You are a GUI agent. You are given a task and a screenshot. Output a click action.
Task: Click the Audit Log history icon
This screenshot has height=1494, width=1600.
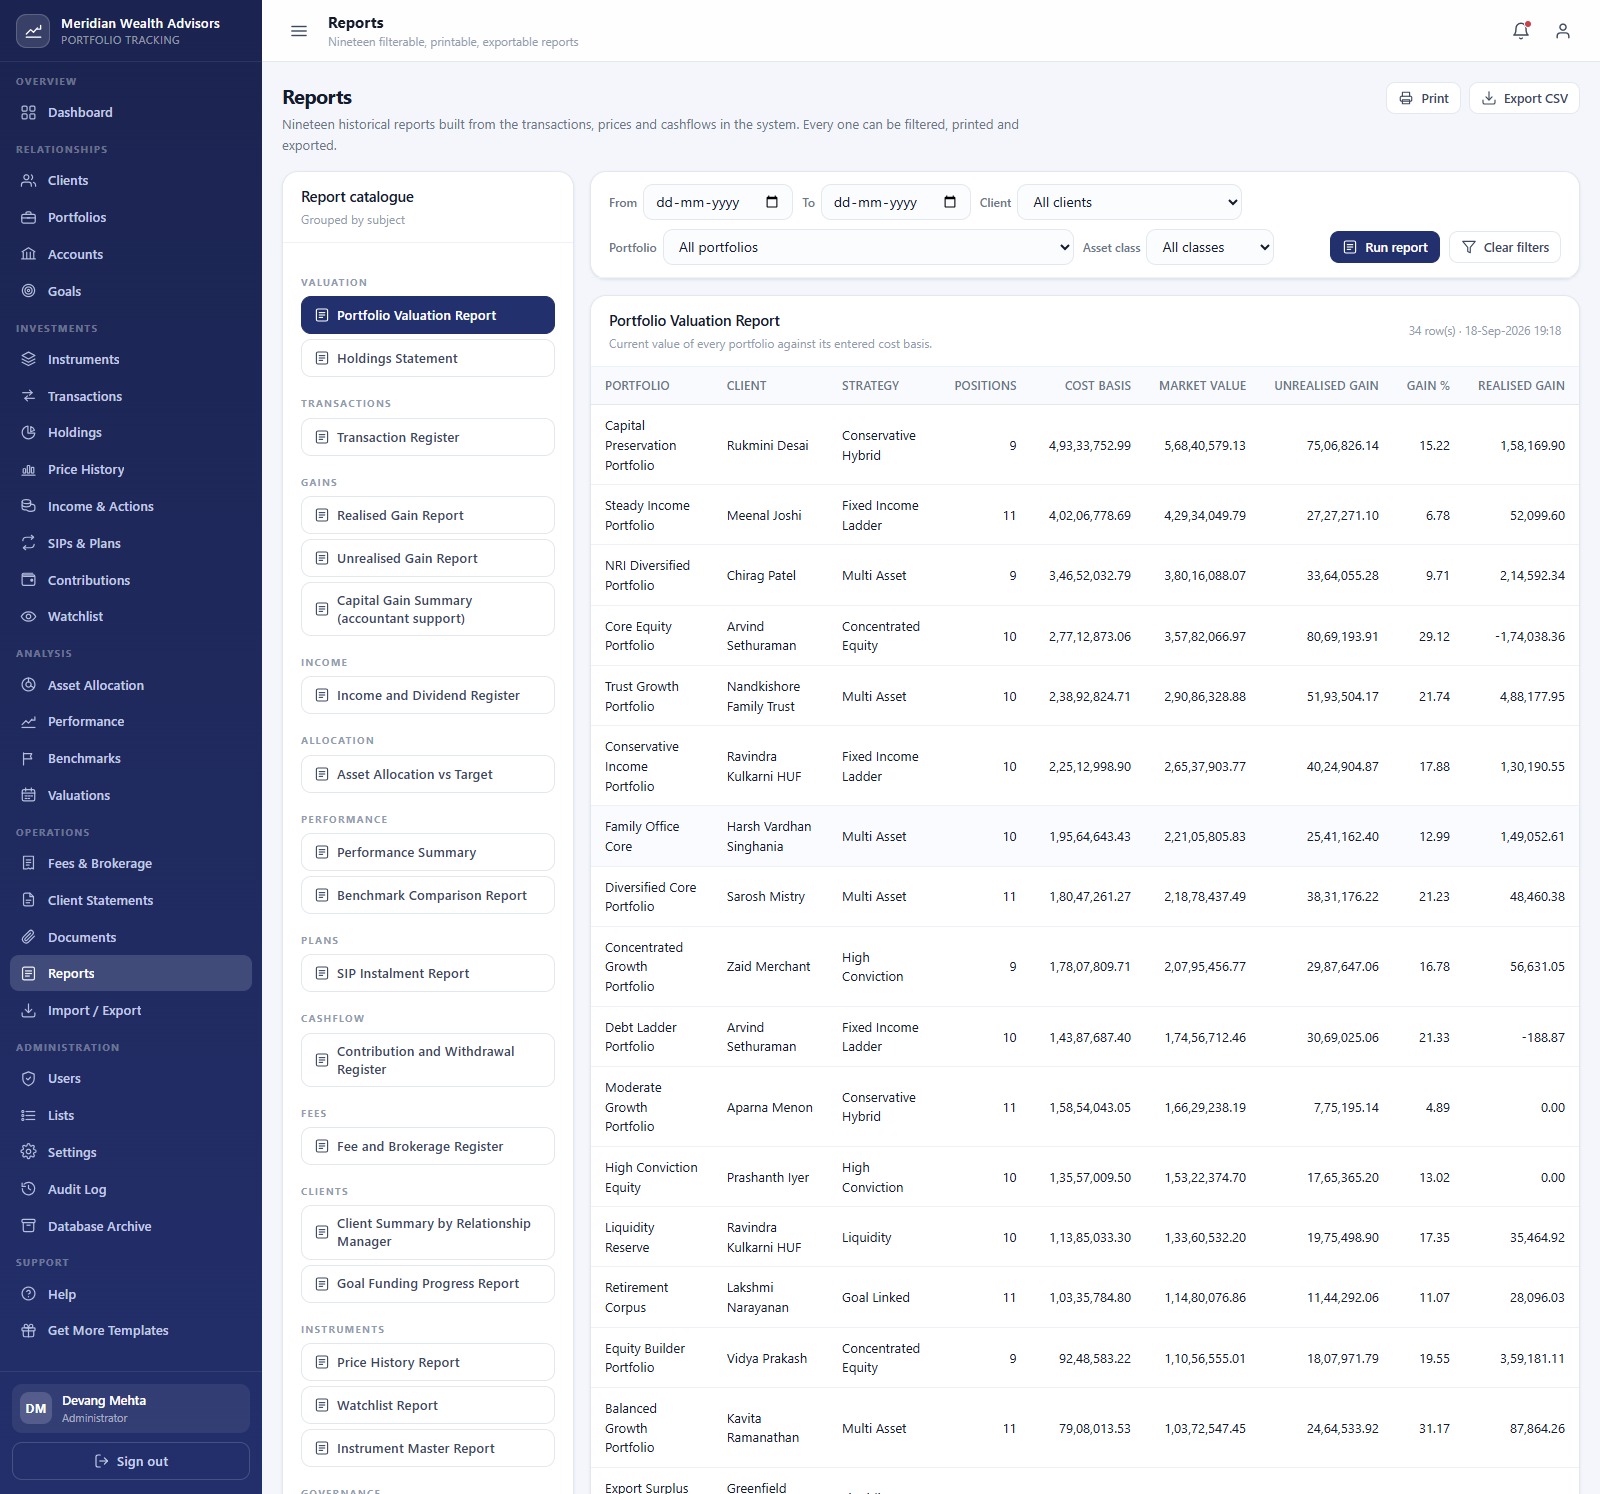28,1190
